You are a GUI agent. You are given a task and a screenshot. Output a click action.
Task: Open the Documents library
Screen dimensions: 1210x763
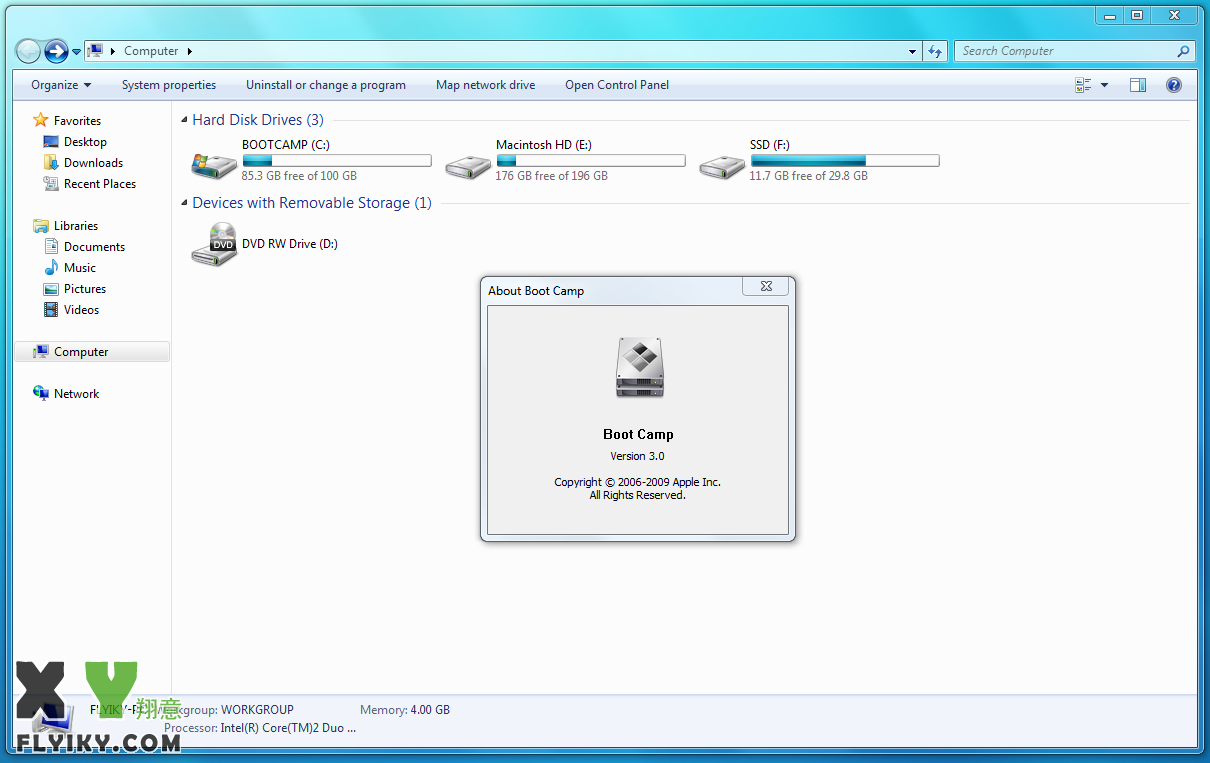(x=94, y=247)
